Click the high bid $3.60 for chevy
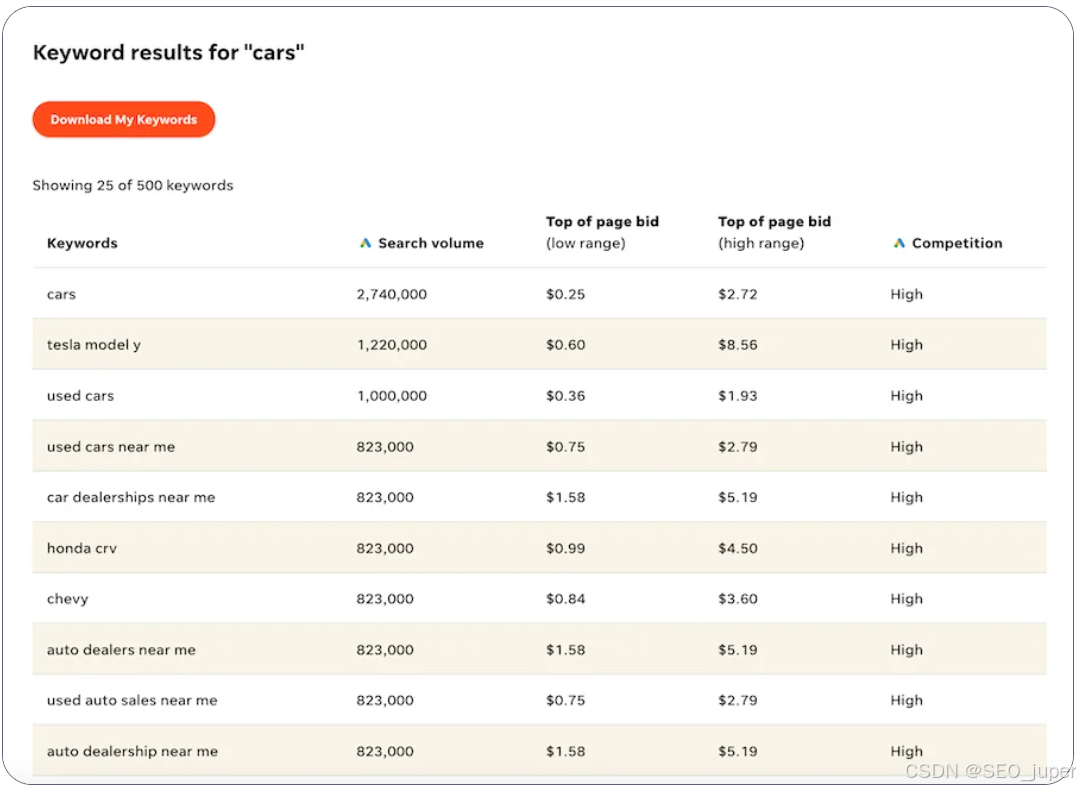The width and height of the screenshot is (1080, 788). (x=738, y=599)
